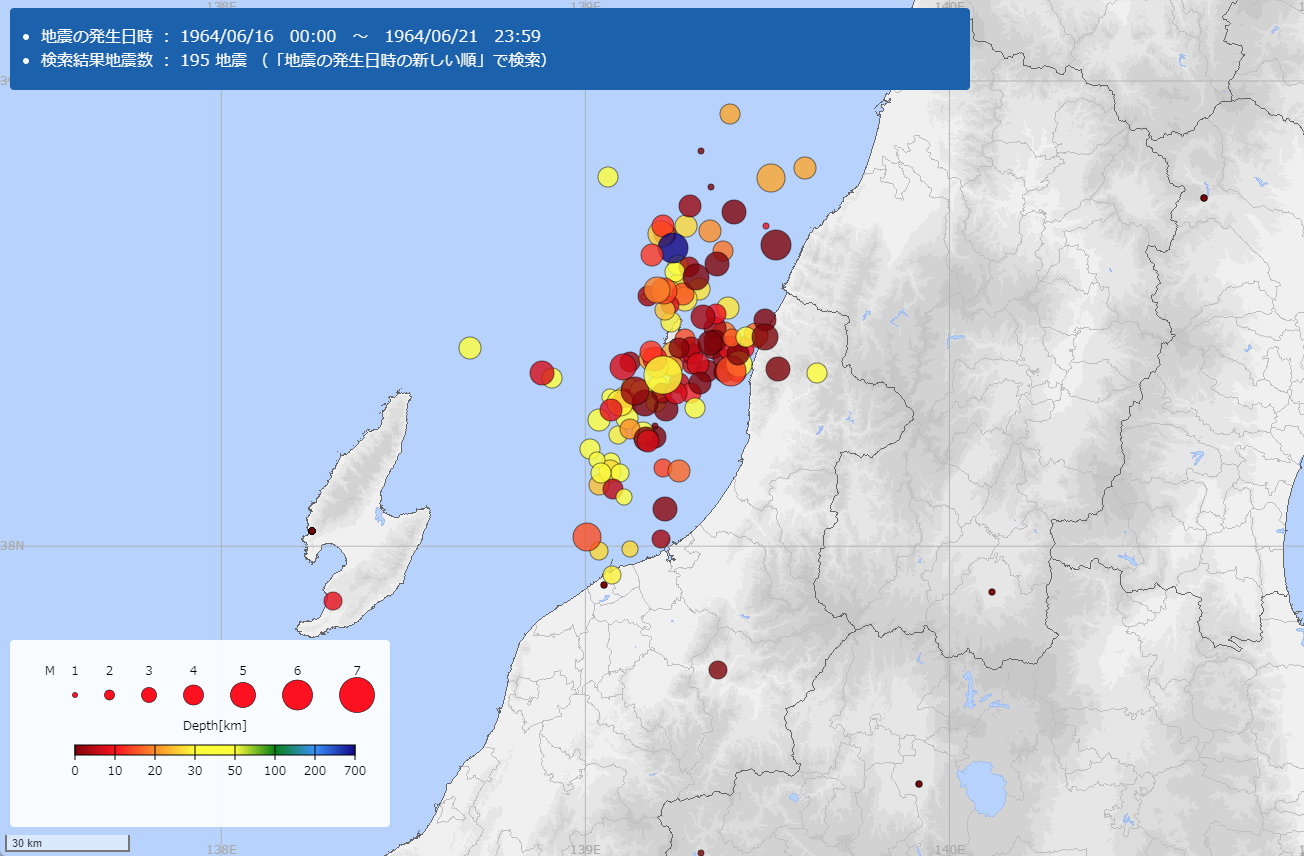Select the large orange circle near the top of the cluster
Screen dimensions: 1304x856
point(770,178)
